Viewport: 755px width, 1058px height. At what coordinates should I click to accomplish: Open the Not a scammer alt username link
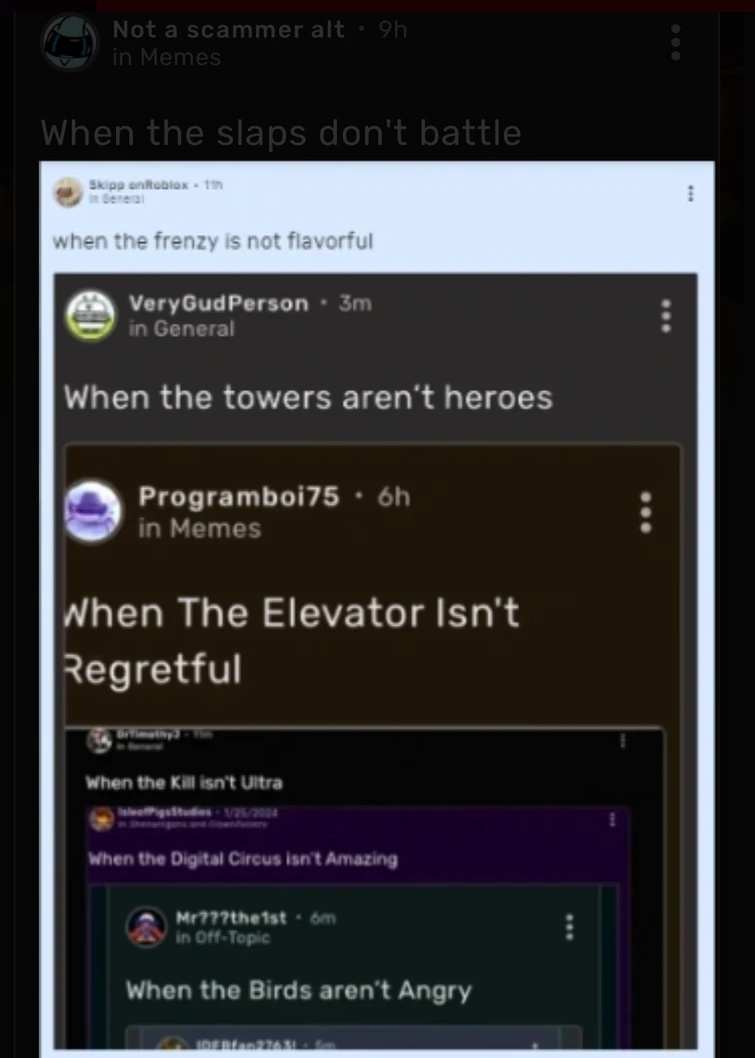click(228, 29)
